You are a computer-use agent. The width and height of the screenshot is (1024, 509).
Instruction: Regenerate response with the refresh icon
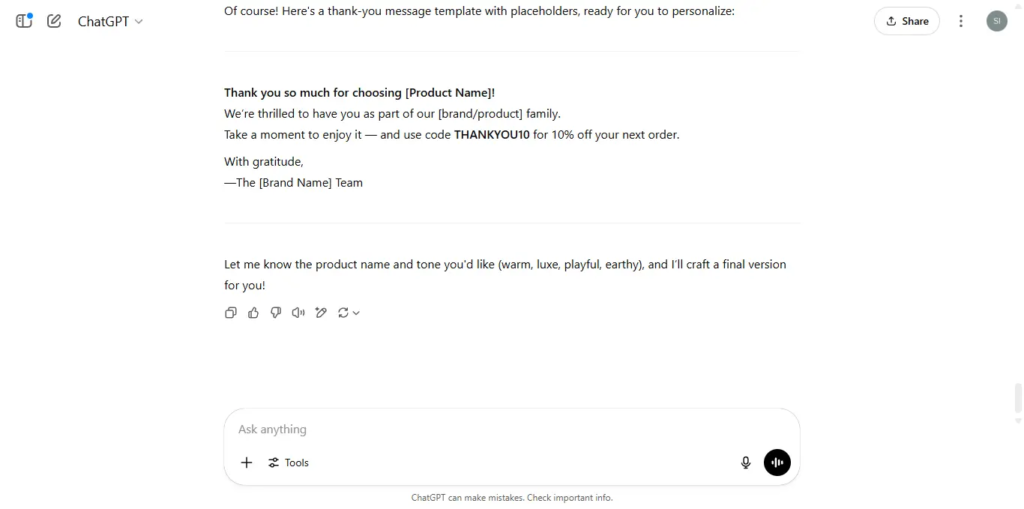click(x=343, y=313)
